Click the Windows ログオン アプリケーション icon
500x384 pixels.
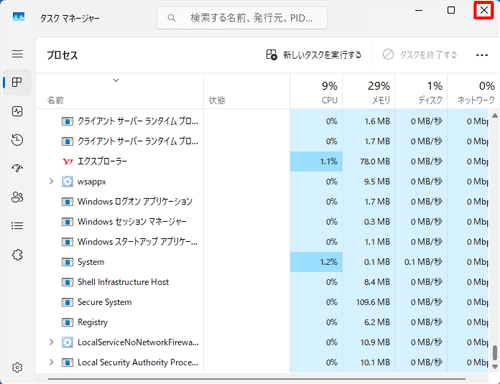point(67,202)
